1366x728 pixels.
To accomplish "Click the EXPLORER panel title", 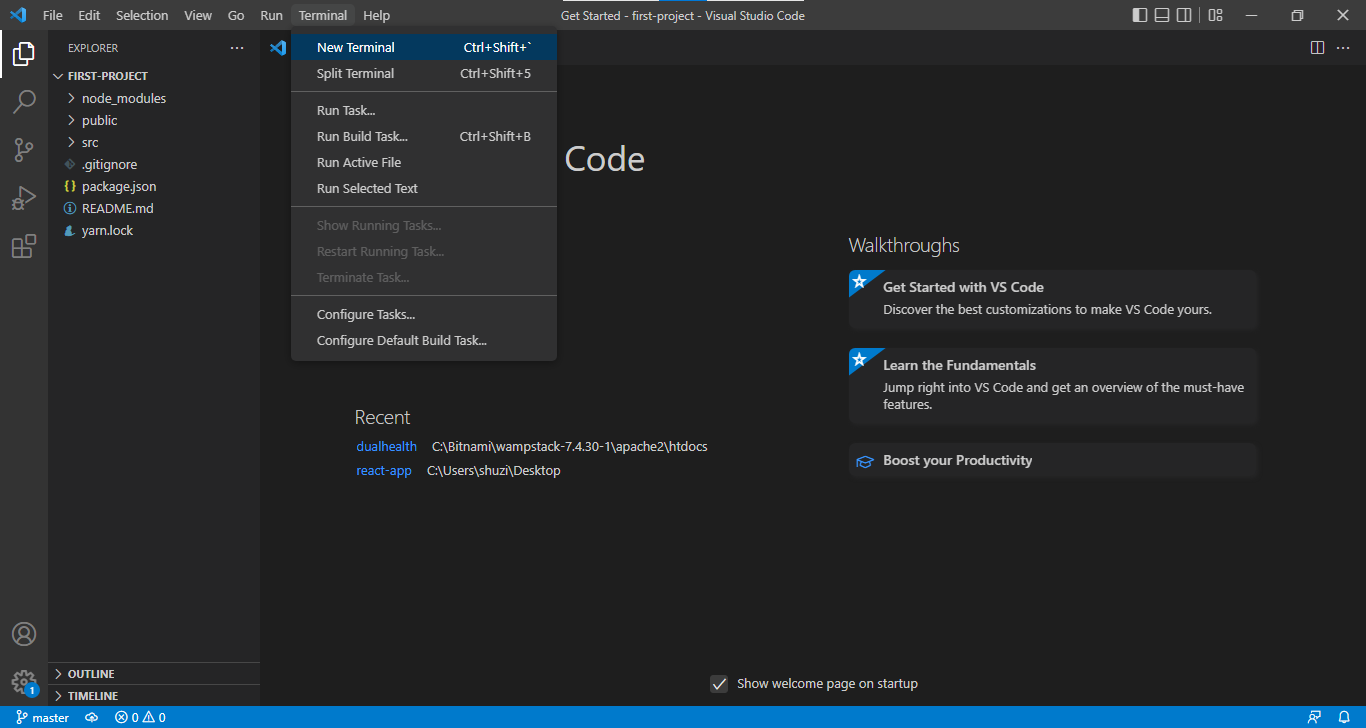I will point(93,48).
